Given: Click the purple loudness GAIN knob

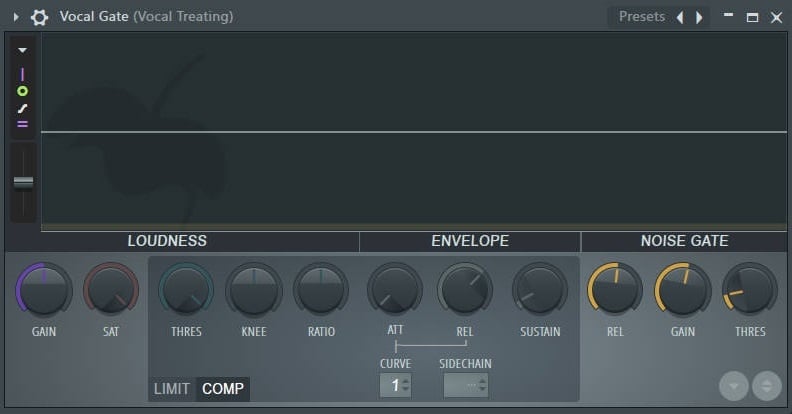Looking at the screenshot, I should (x=44, y=290).
